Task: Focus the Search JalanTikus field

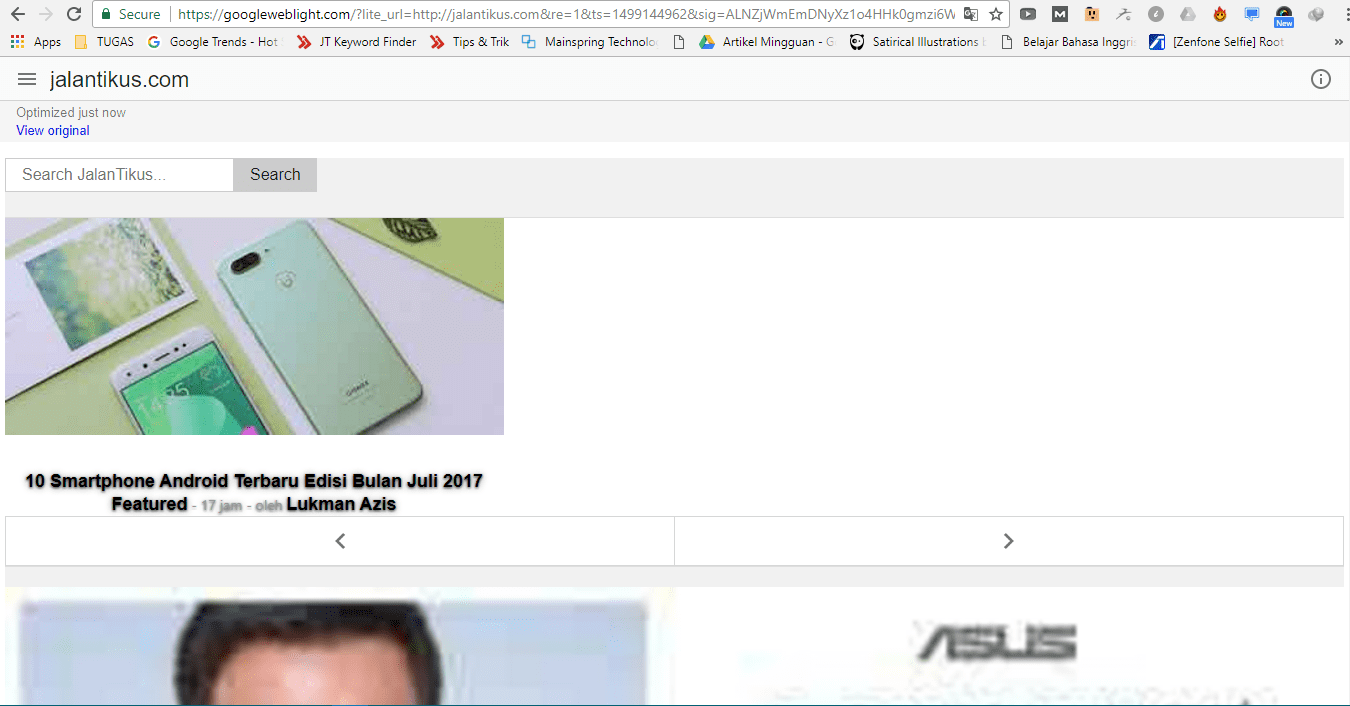Action: [119, 175]
